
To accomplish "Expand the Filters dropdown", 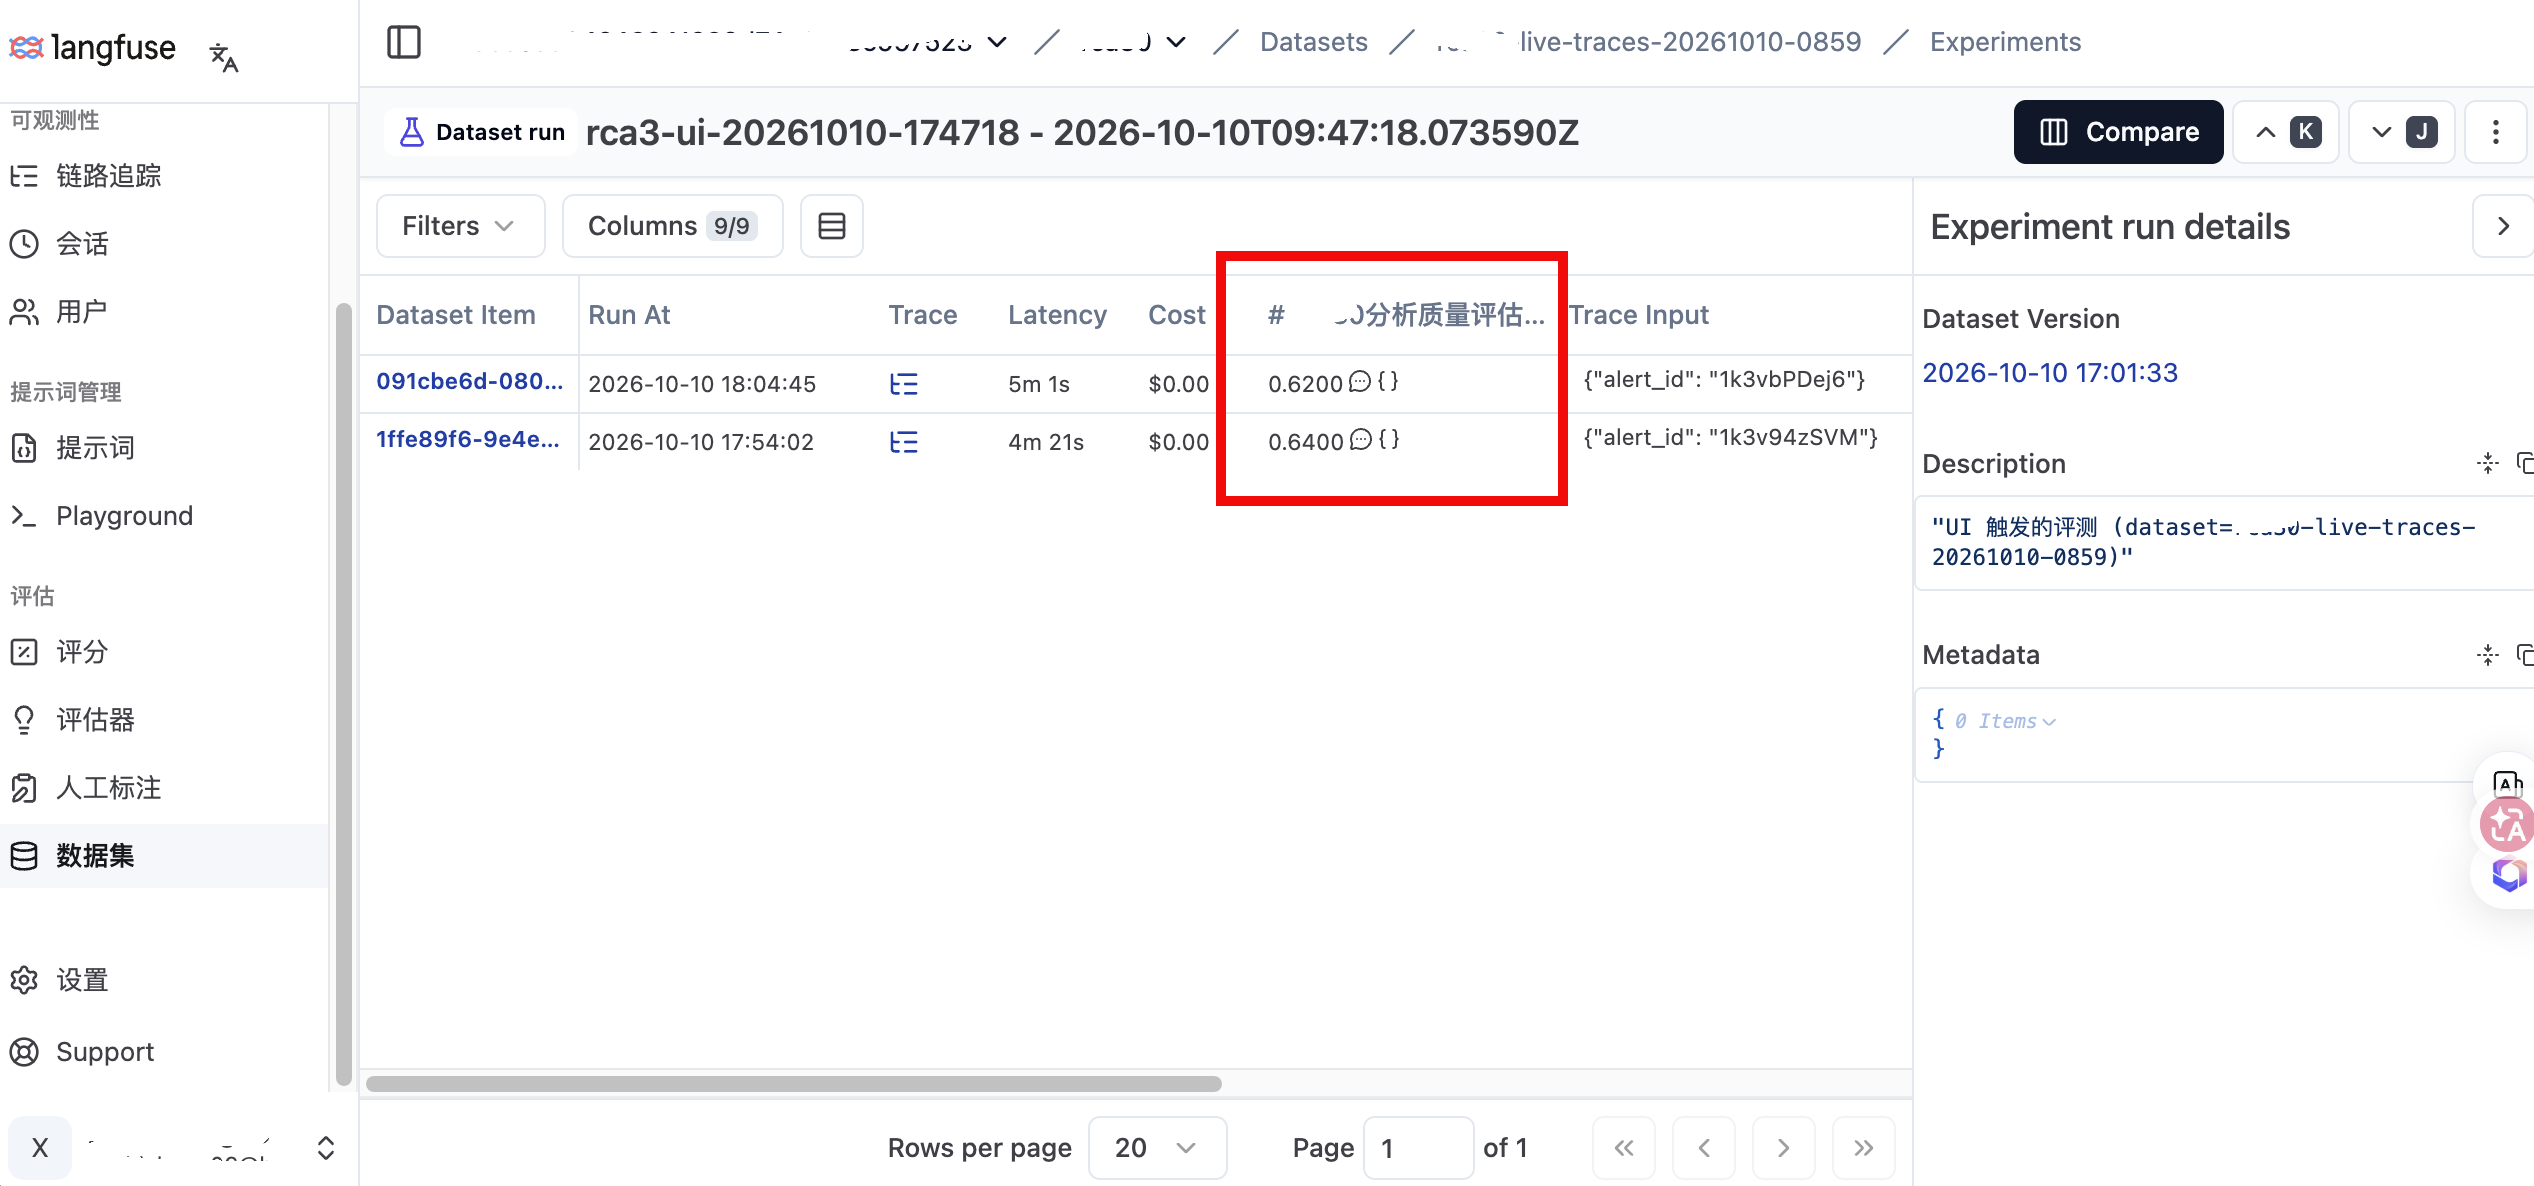I will point(460,226).
